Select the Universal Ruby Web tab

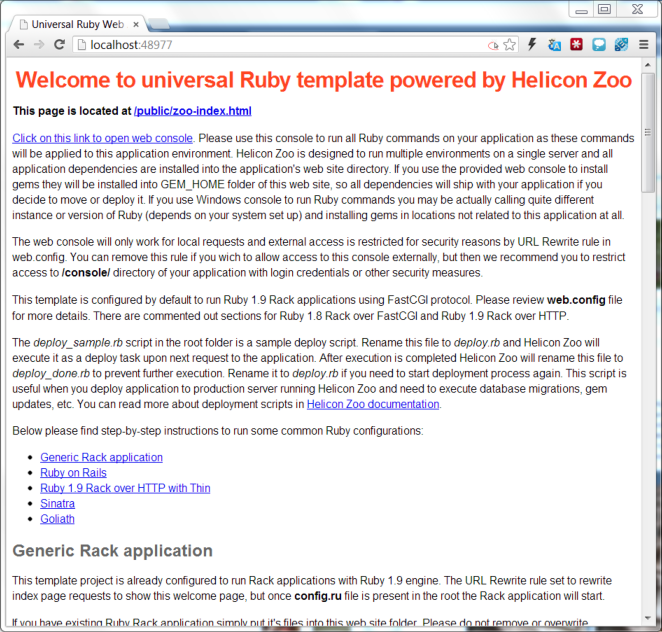click(x=76, y=22)
